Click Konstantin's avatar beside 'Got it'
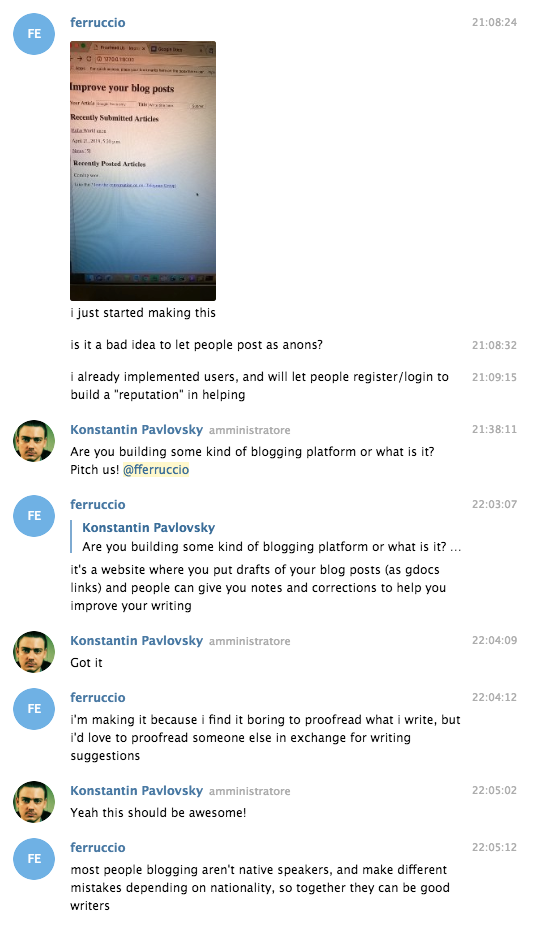 34,652
